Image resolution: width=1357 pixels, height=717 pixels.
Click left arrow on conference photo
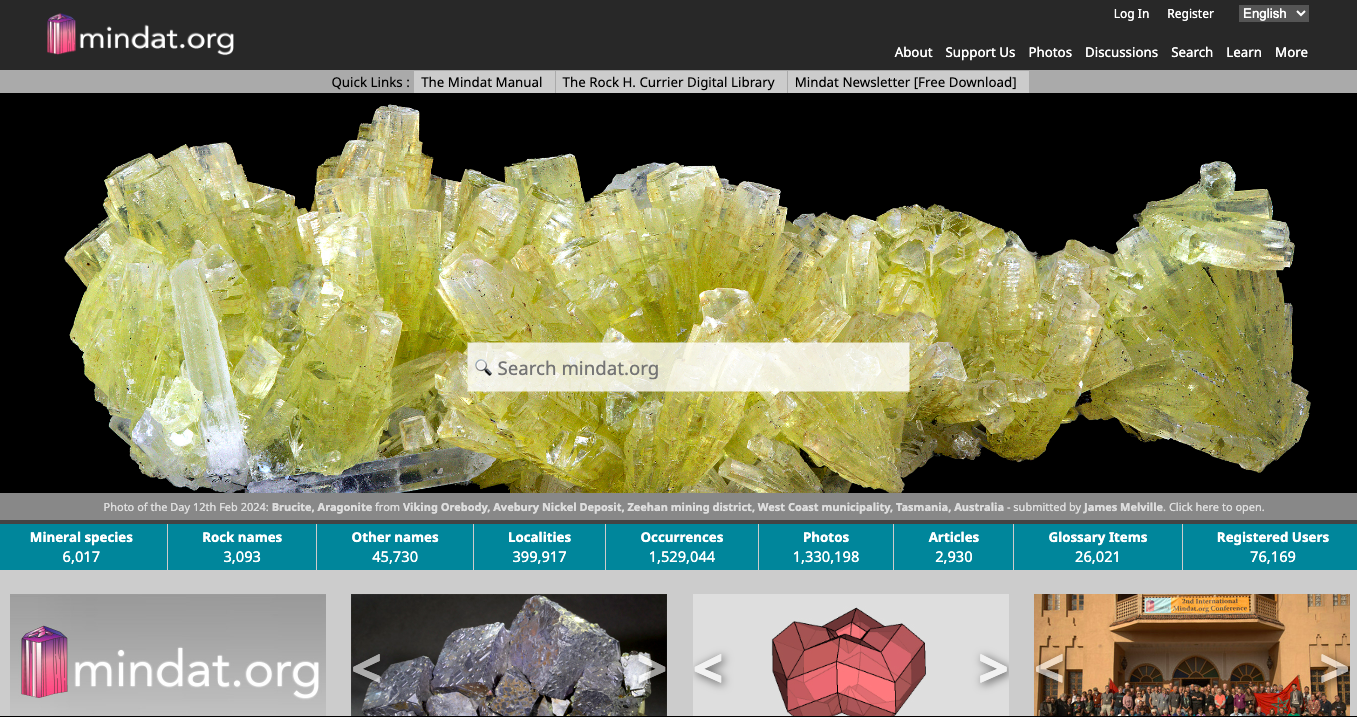(x=1049, y=668)
